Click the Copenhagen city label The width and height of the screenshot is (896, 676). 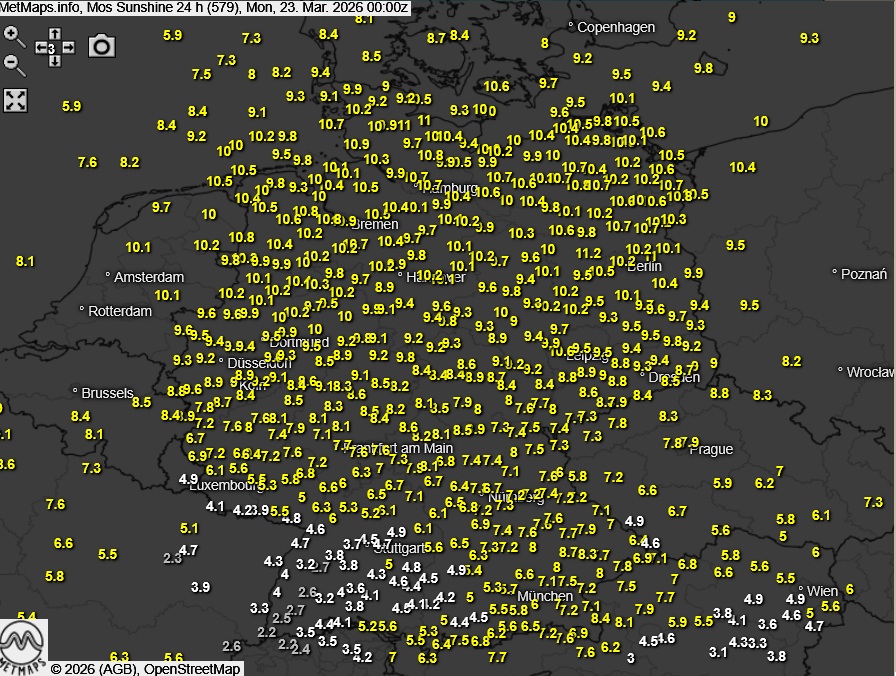click(x=616, y=27)
